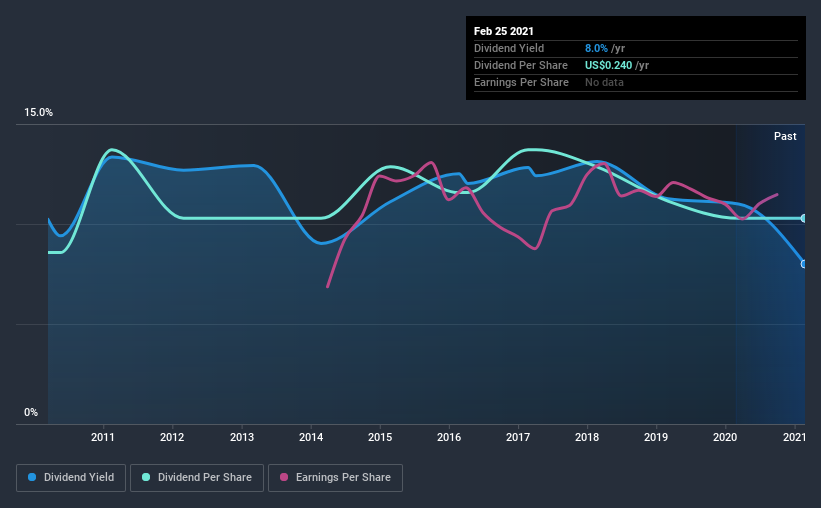Click the 2013 x-axis label
Screen dimensions: 821x508
(242, 437)
